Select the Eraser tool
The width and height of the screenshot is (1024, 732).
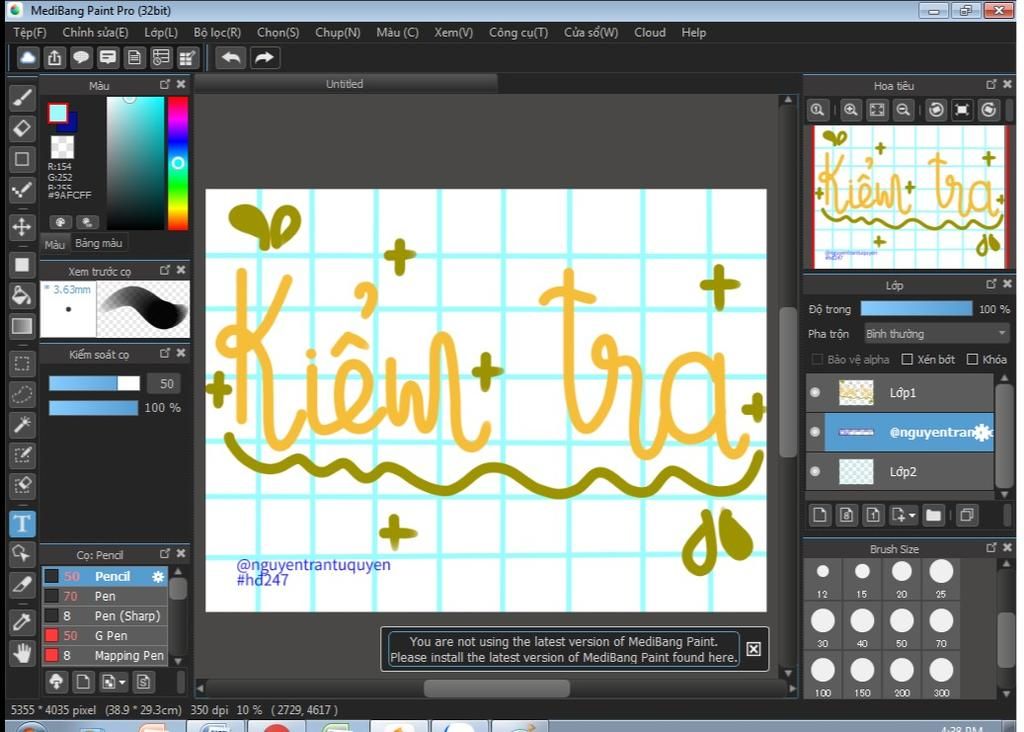click(x=22, y=129)
